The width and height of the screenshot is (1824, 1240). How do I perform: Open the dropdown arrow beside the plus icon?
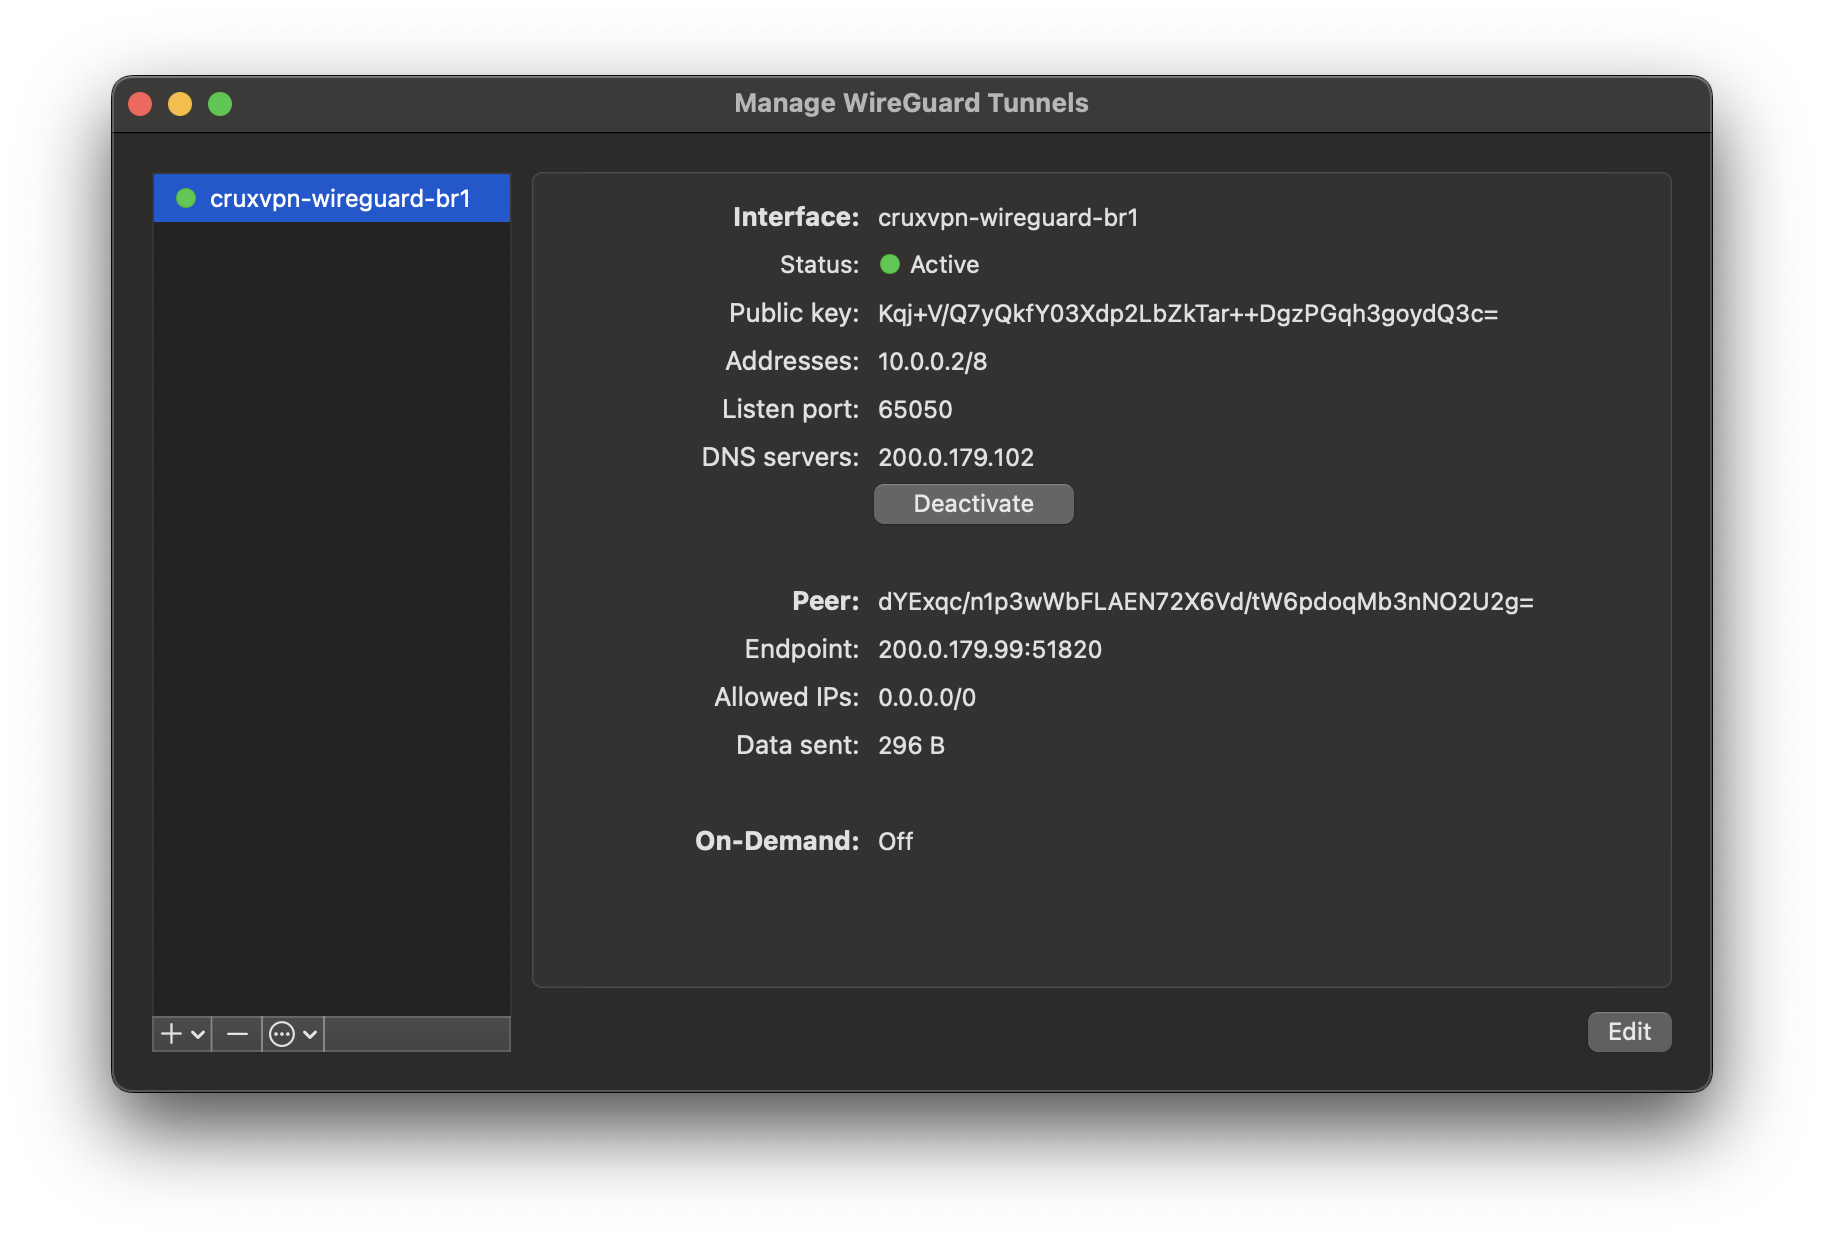tap(198, 1034)
